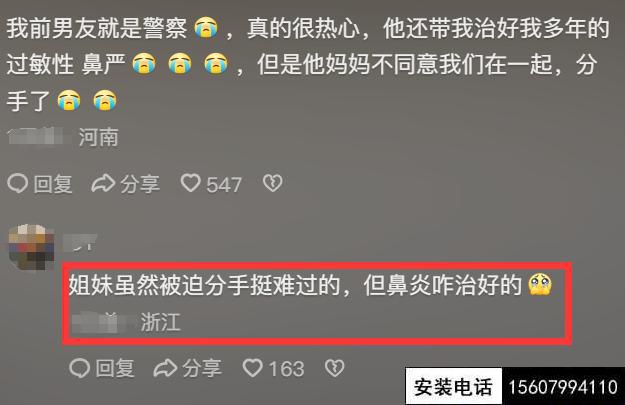Dislike the first comment using broken heart
This screenshot has height=405, width=625.
point(273,183)
